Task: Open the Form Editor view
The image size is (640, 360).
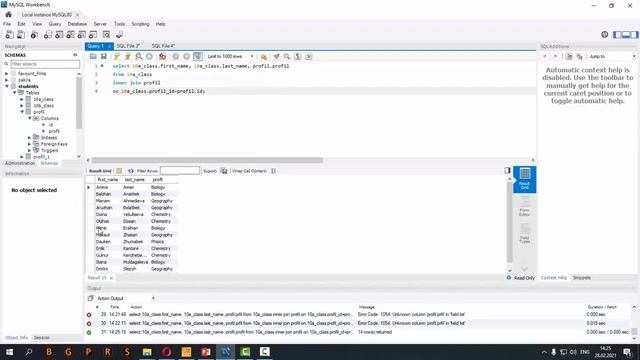Action: pyautogui.click(x=524, y=206)
